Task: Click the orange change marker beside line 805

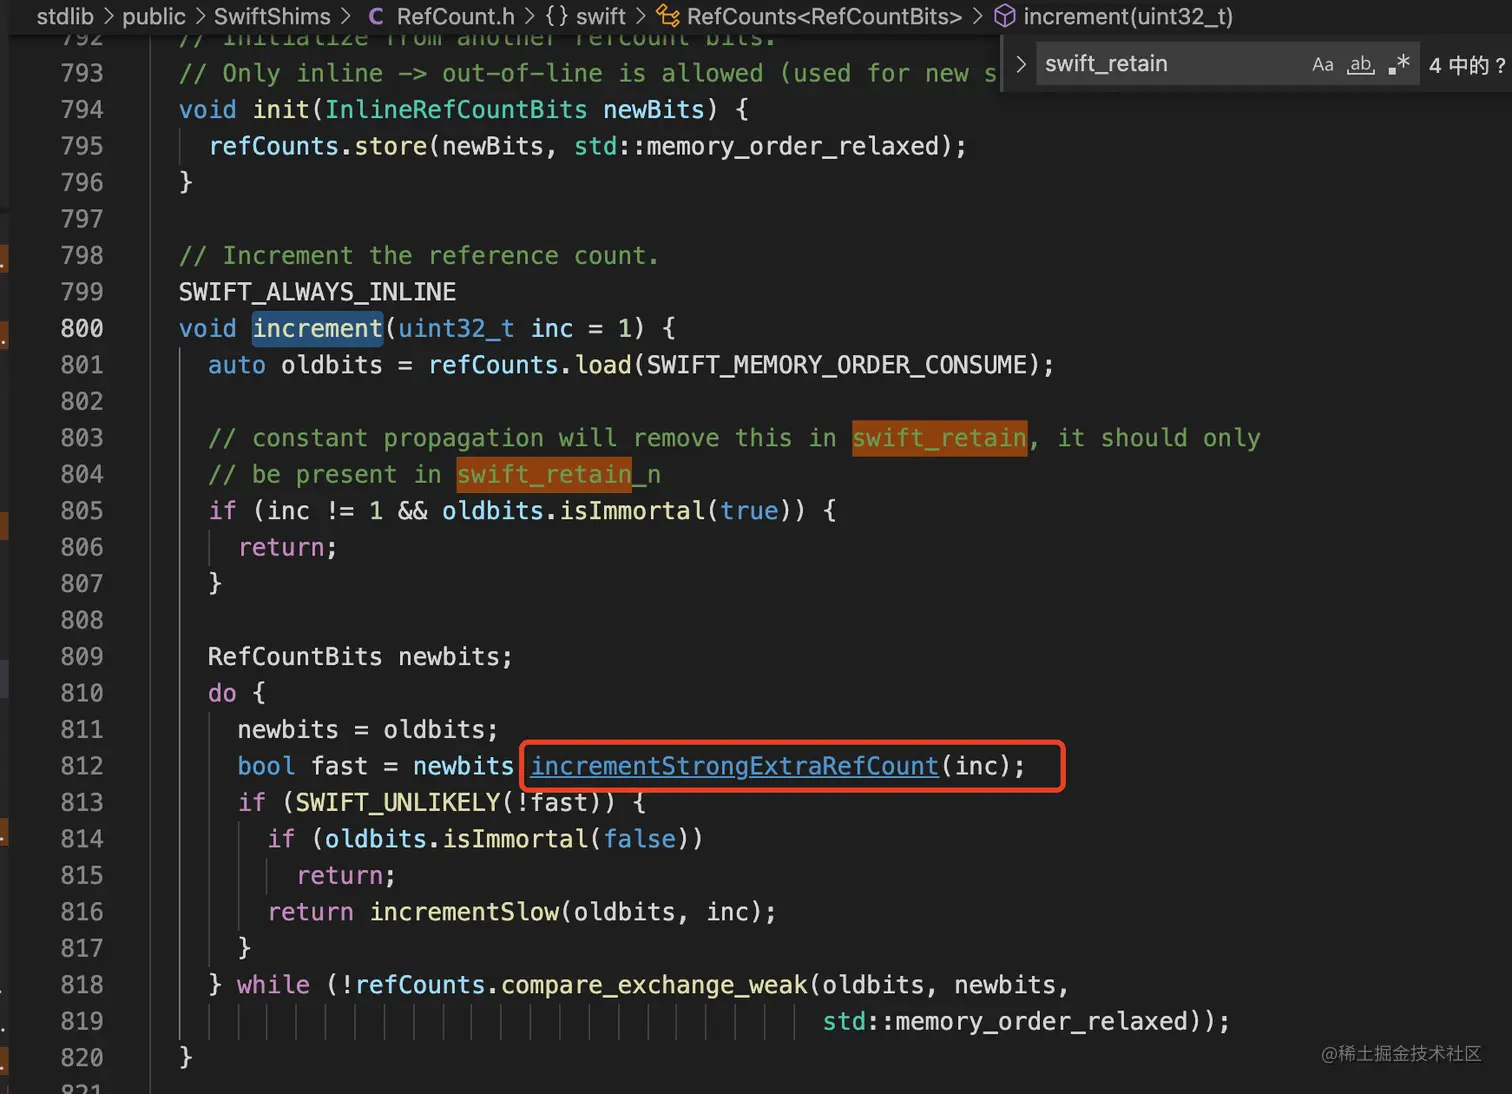Action: point(3,525)
